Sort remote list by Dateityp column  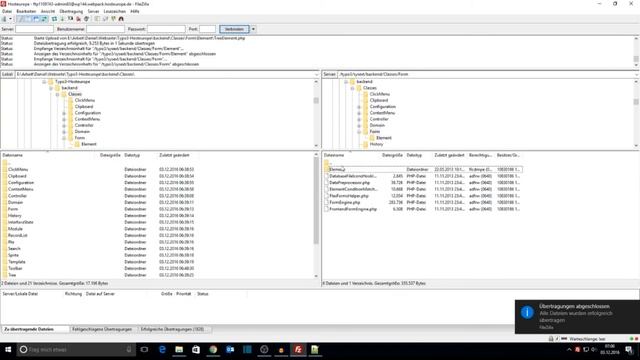(x=414, y=156)
